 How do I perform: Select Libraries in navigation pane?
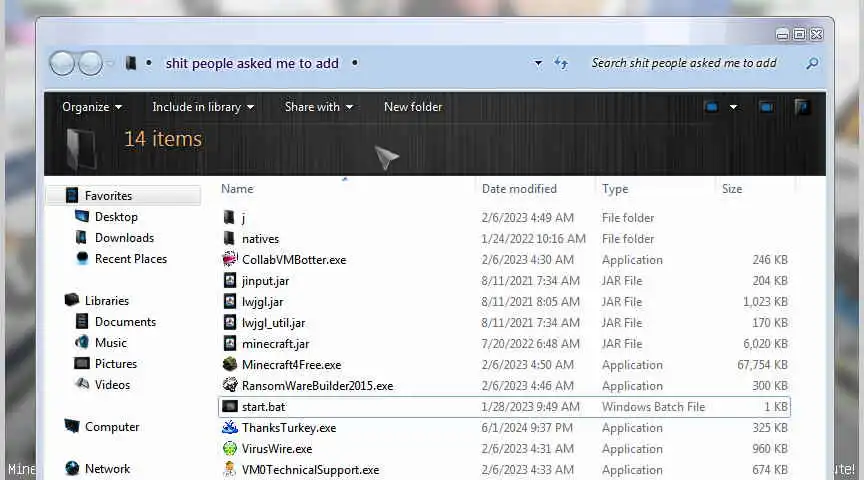point(106,301)
